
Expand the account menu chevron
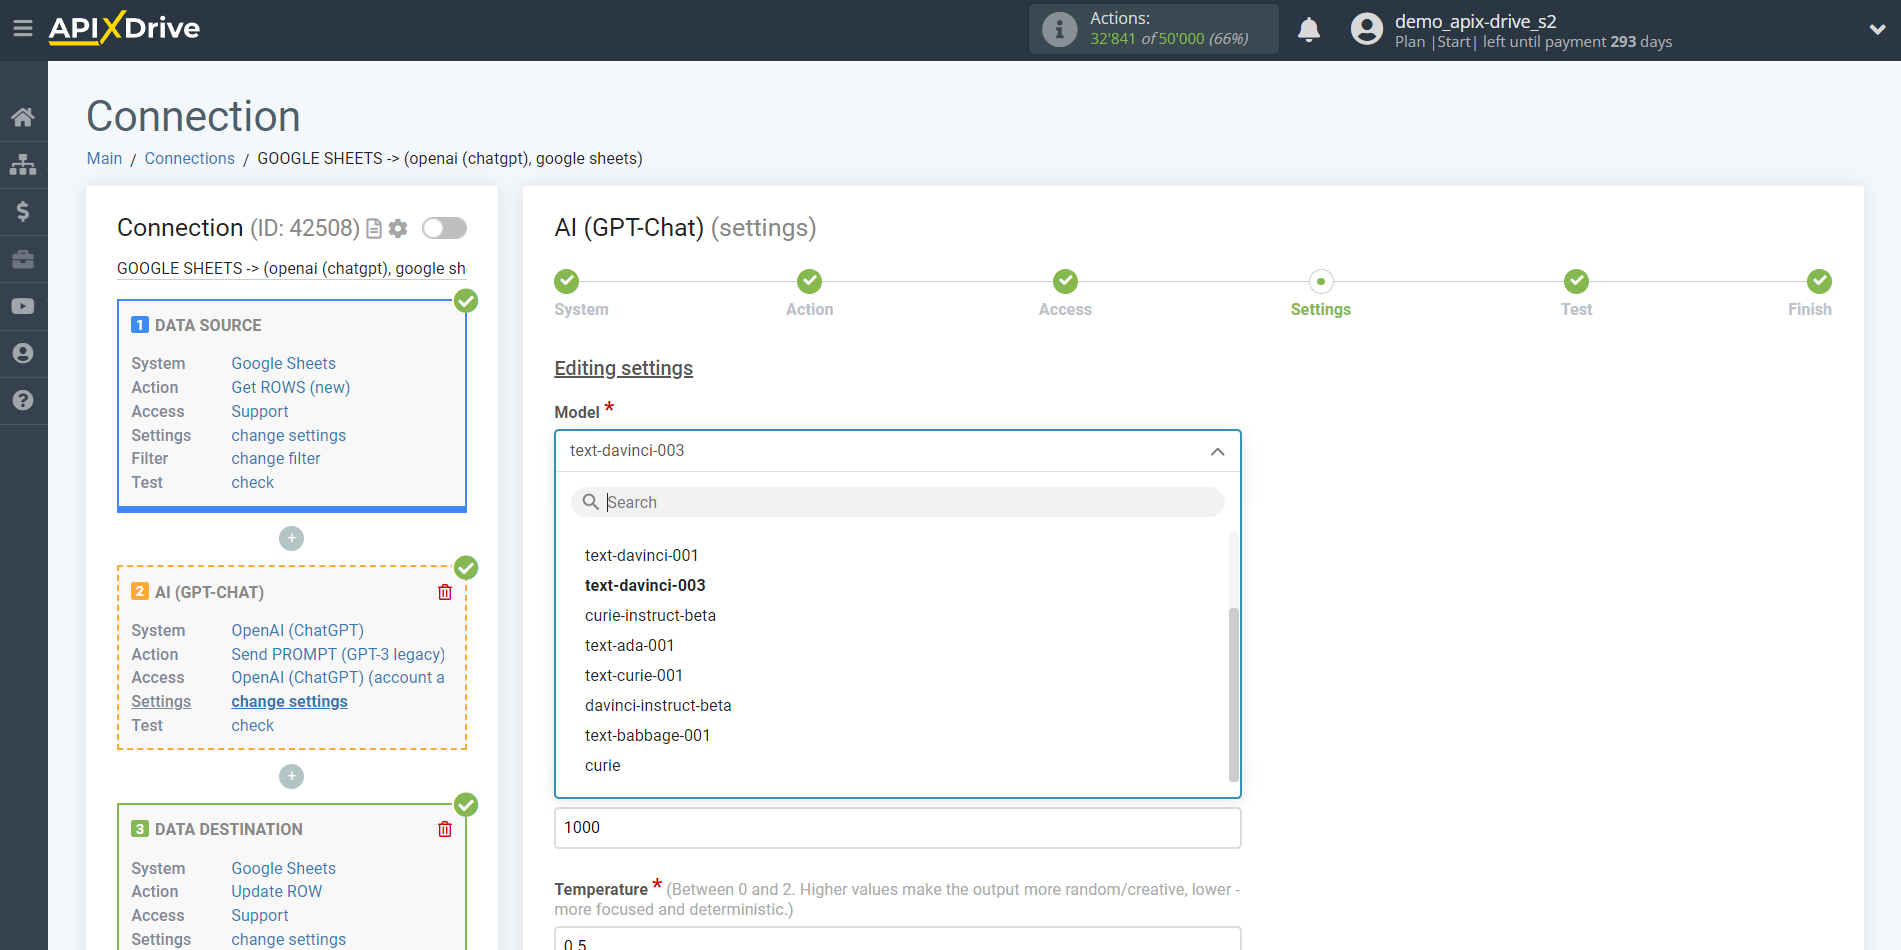coord(1877,30)
